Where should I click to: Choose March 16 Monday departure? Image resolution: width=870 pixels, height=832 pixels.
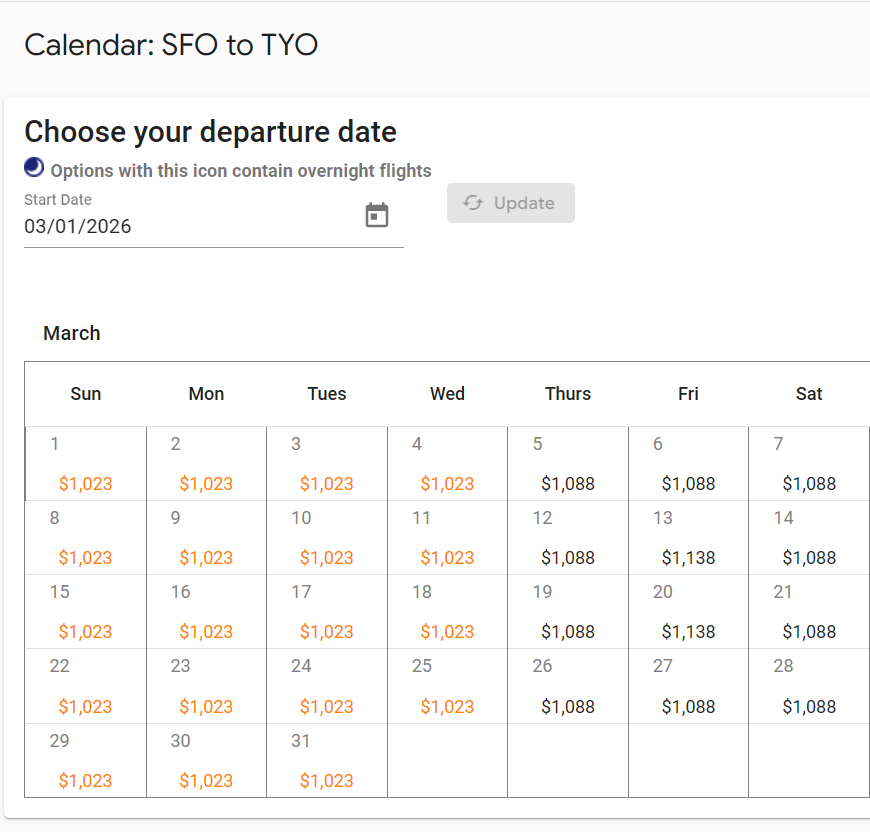206,631
